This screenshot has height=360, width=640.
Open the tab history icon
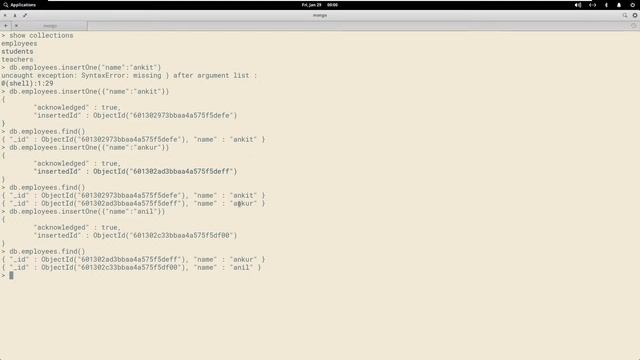point(633,26)
